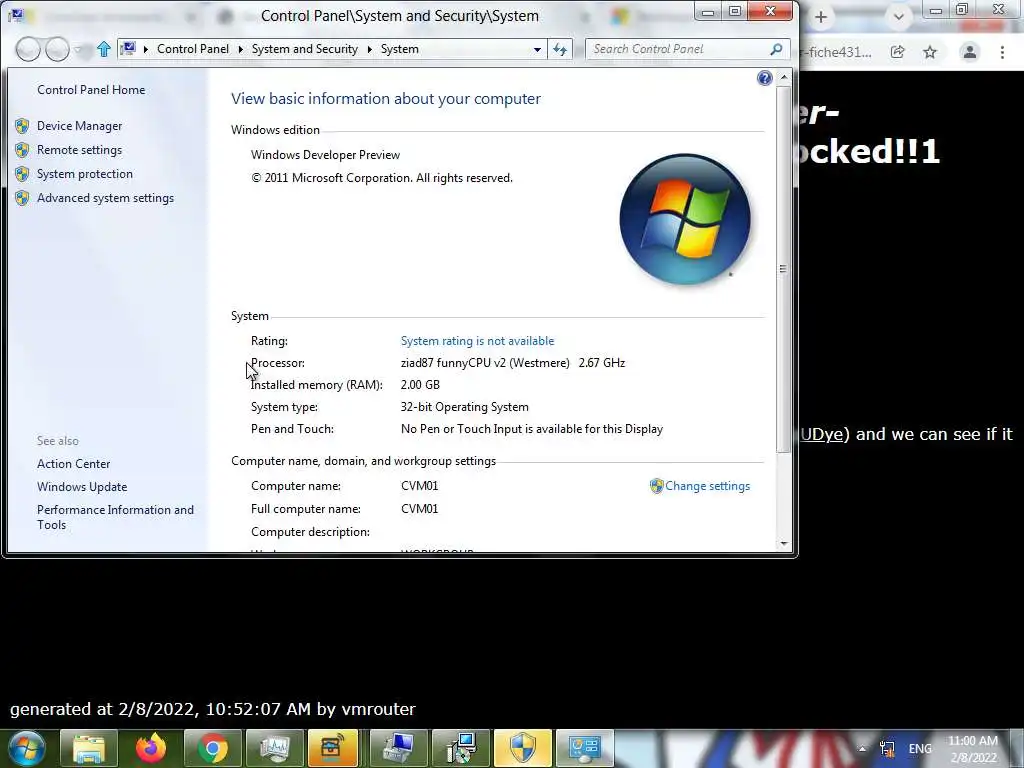The image size is (1024, 768).
Task: Expand the chevron after System and Security
Action: (x=370, y=50)
